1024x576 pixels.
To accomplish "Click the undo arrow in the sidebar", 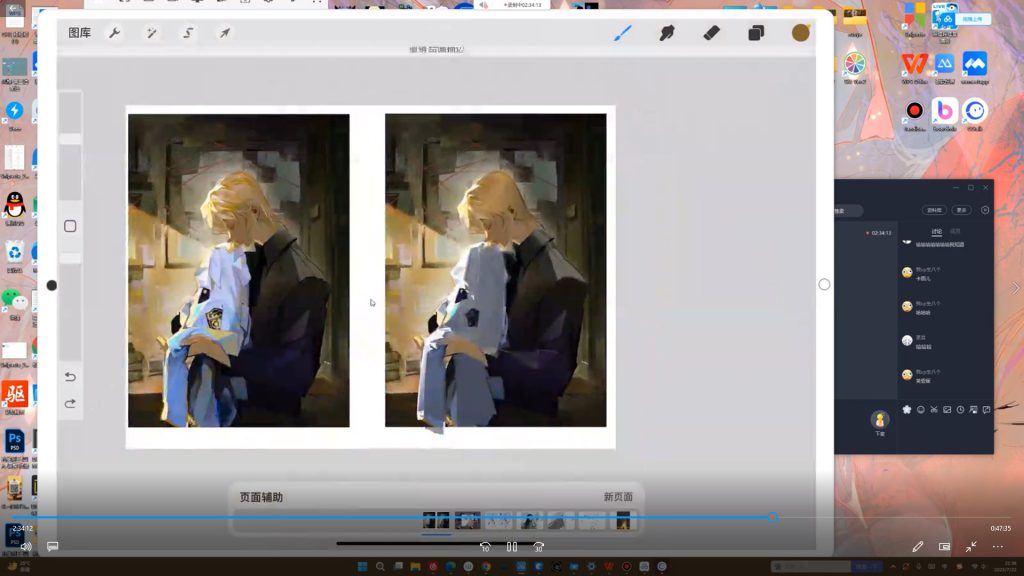I will tap(70, 377).
